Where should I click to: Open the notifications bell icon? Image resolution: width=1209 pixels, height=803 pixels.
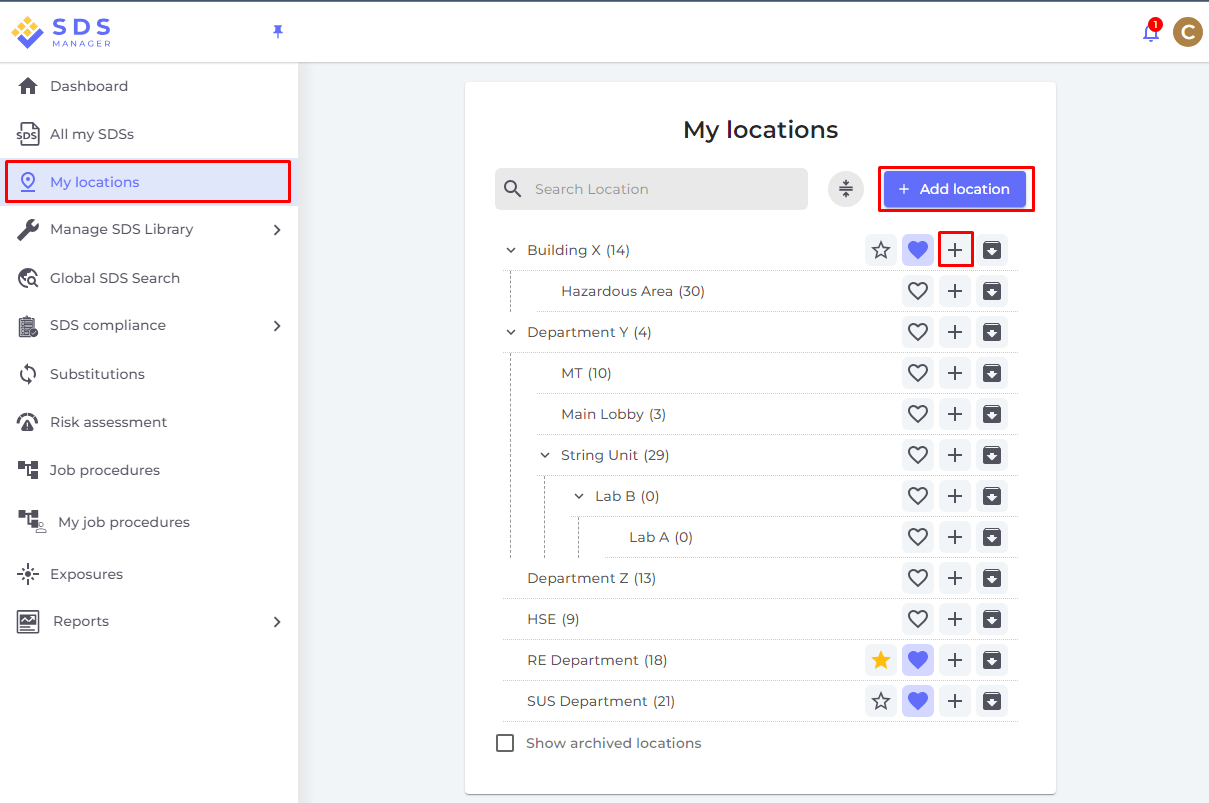click(x=1150, y=32)
